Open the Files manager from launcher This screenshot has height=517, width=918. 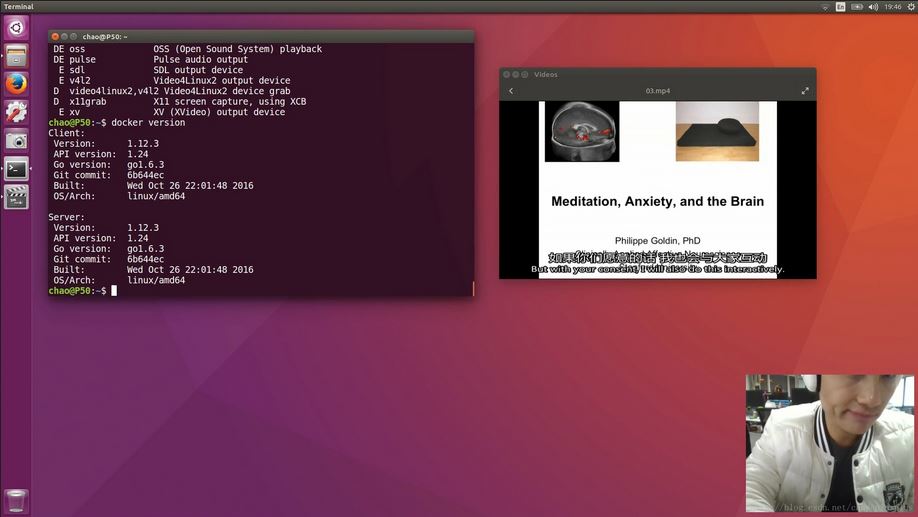(x=16, y=56)
